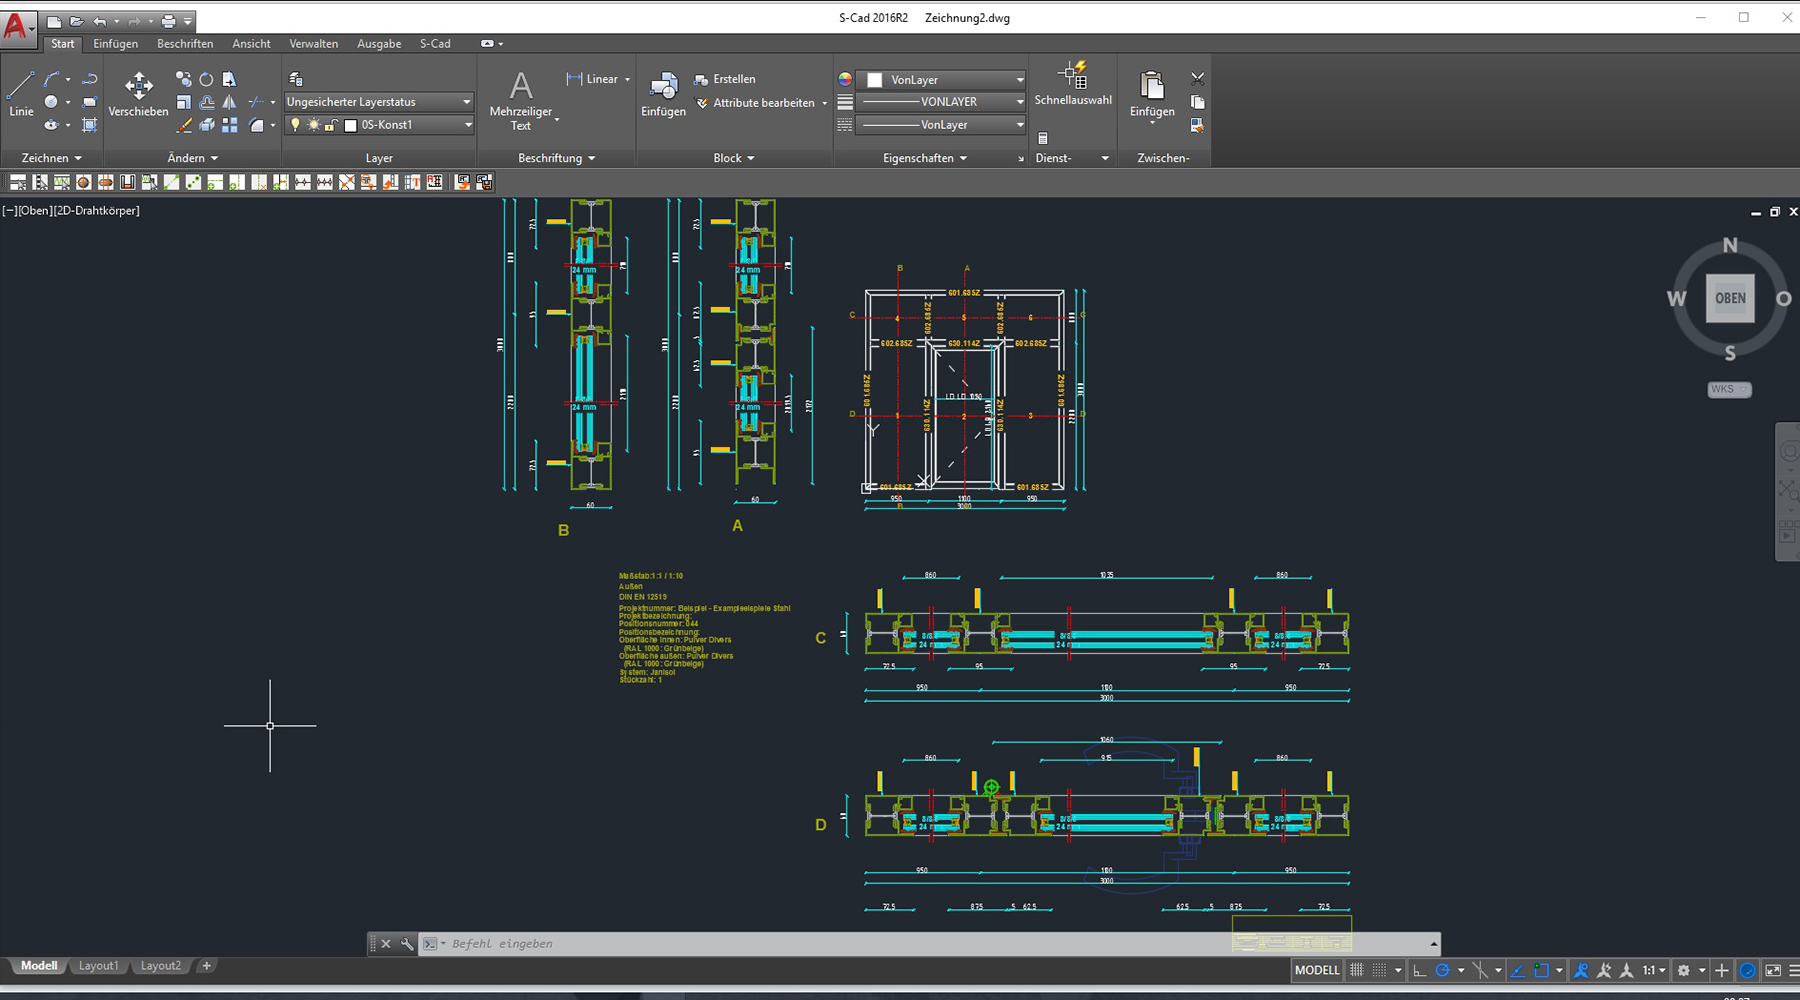Select the Linear dimension tool
Image resolution: width=1800 pixels, height=1000 pixels.
pos(592,79)
